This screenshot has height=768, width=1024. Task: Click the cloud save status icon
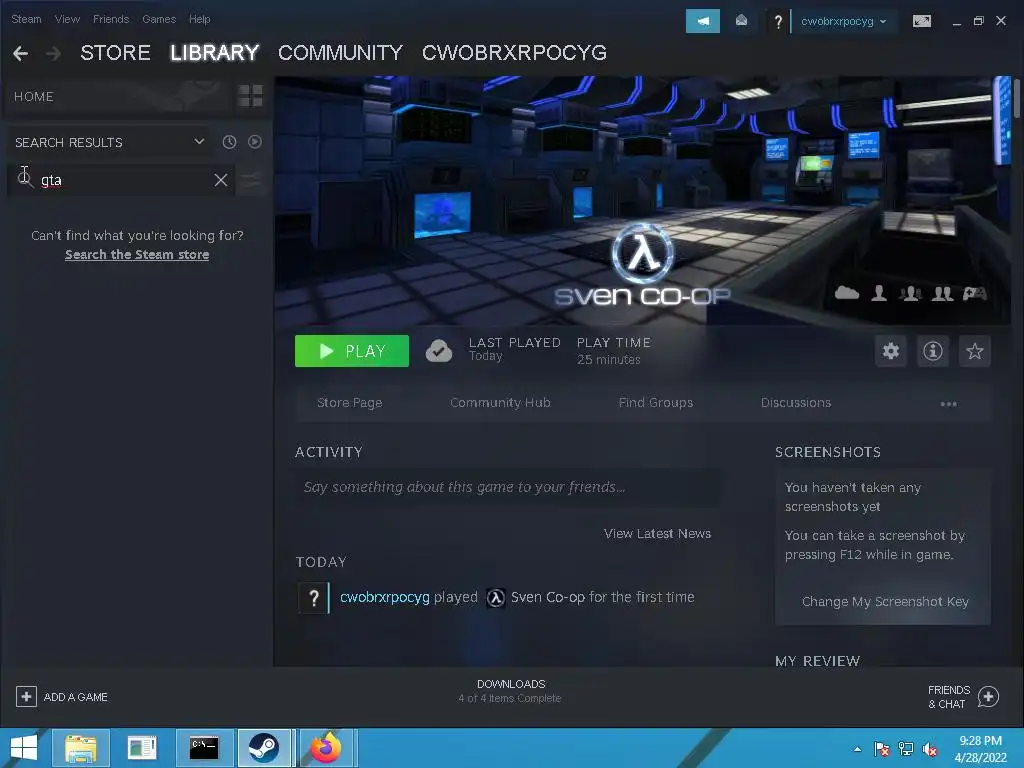[x=439, y=351]
